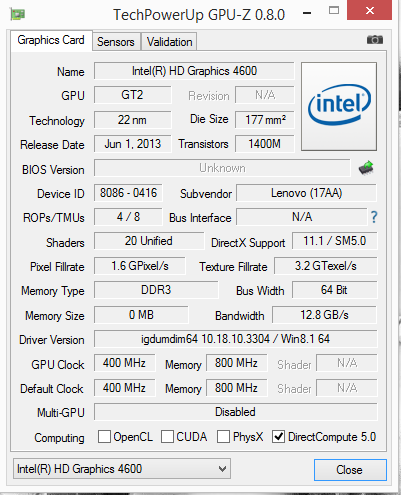The height and width of the screenshot is (495, 401).
Task: Click the Device ID field 8086 - 0416
Action: (128, 193)
